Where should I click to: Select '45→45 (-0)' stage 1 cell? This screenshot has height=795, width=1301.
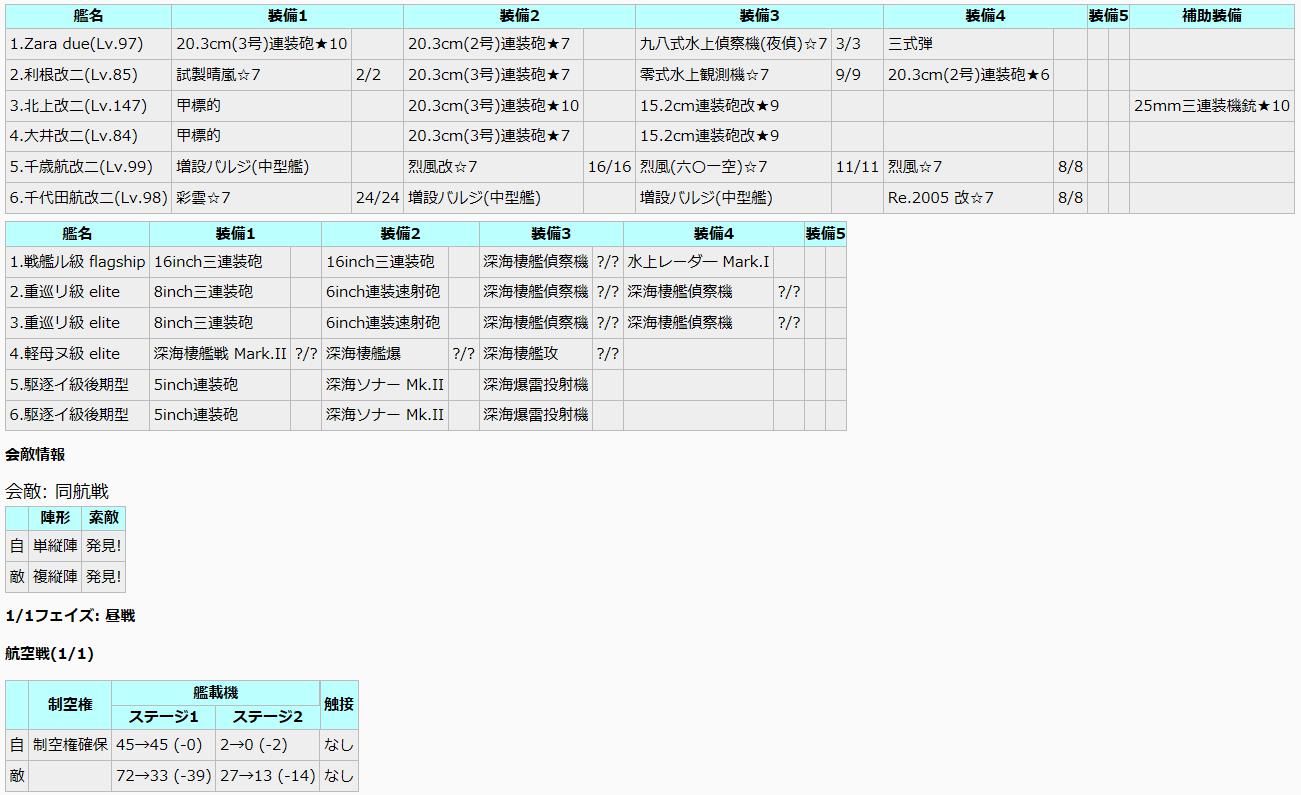(163, 745)
